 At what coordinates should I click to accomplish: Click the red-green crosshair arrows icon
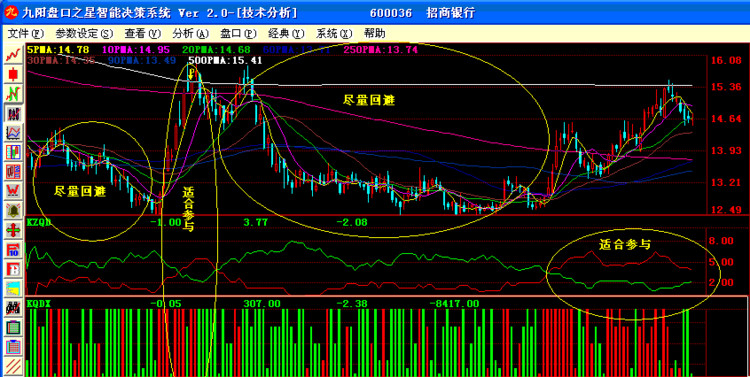pos(13,230)
